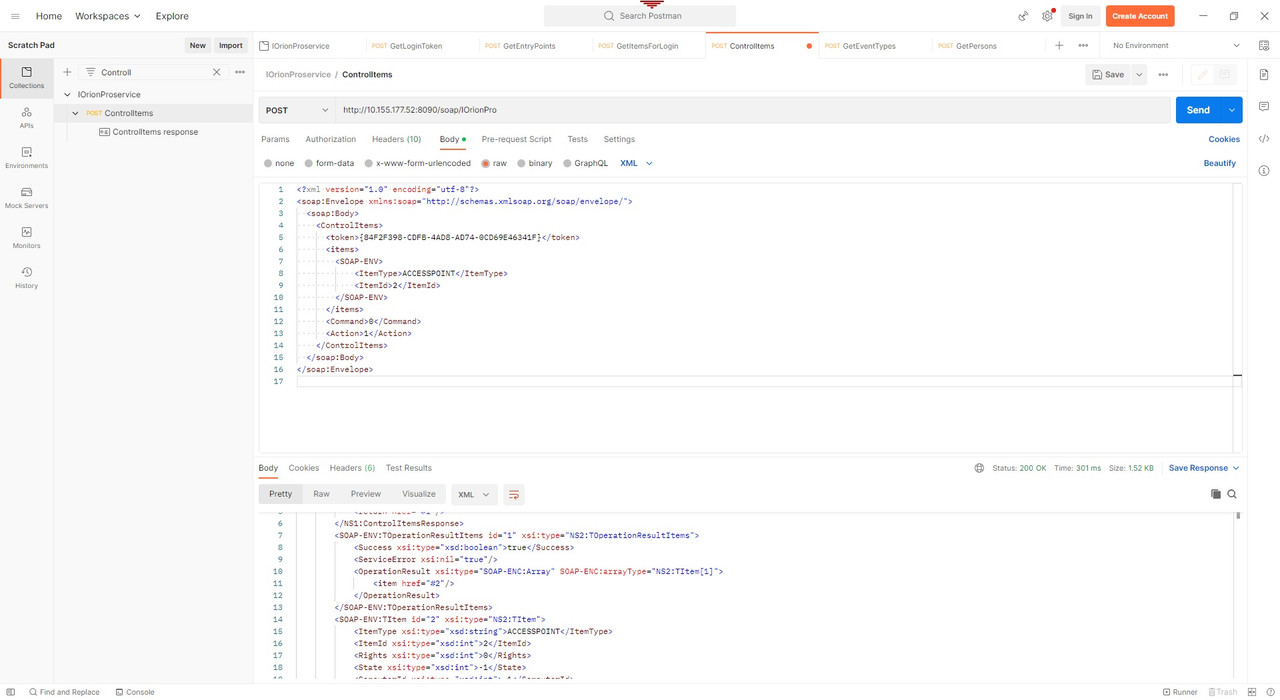Open the Environments sidebar panel
Screen dimensions: 1280x700
pyautogui.click(x=27, y=158)
